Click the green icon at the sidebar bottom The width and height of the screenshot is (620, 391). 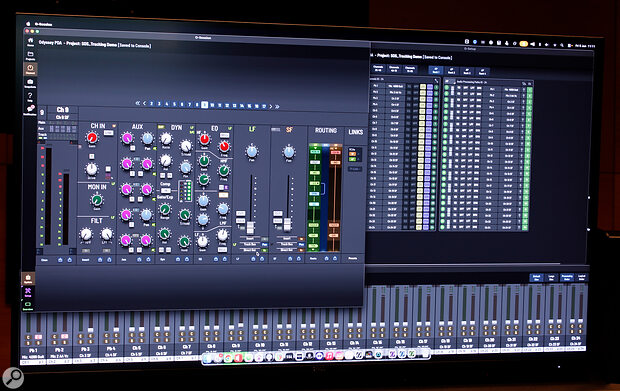tap(28, 306)
